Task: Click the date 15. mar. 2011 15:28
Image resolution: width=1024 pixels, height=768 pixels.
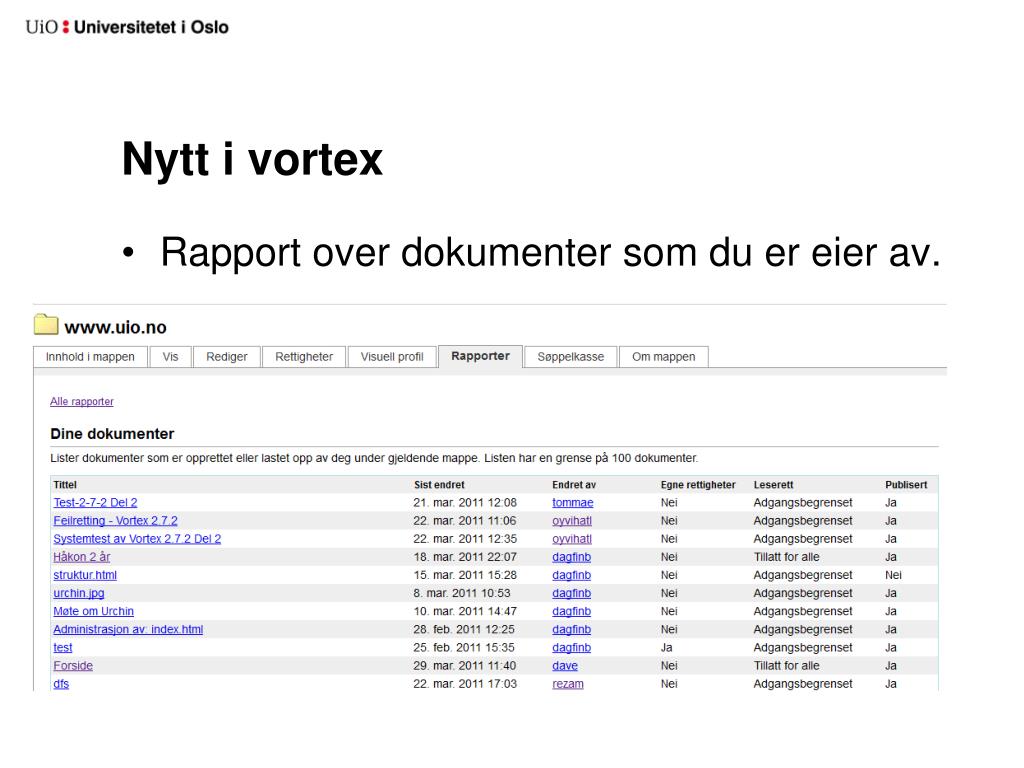Action: pyautogui.click(x=465, y=575)
